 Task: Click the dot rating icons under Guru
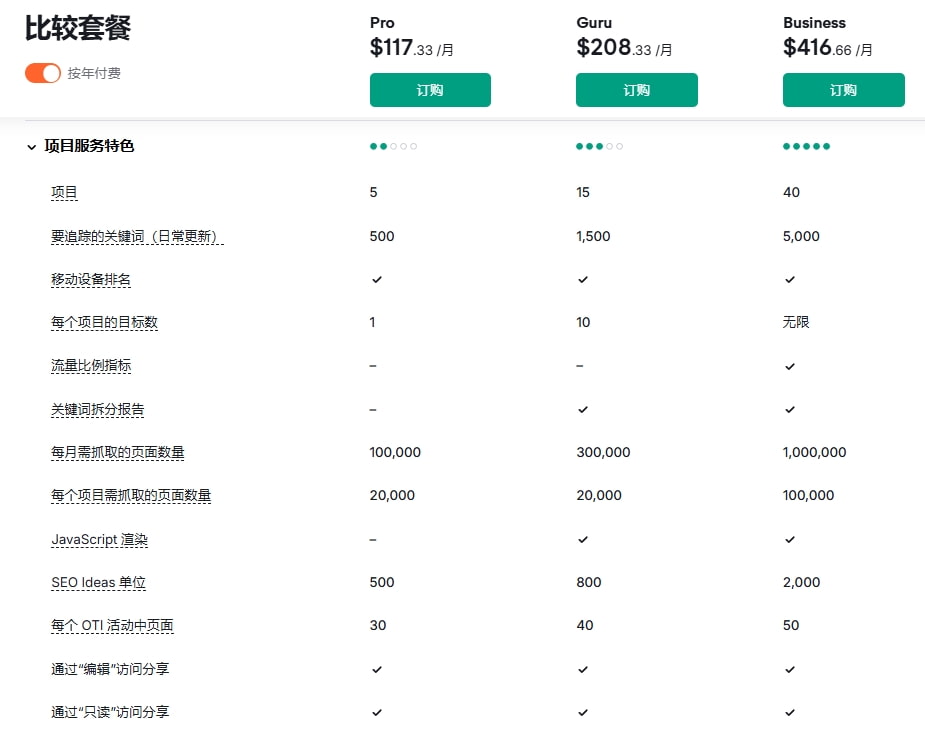pyautogui.click(x=598, y=146)
